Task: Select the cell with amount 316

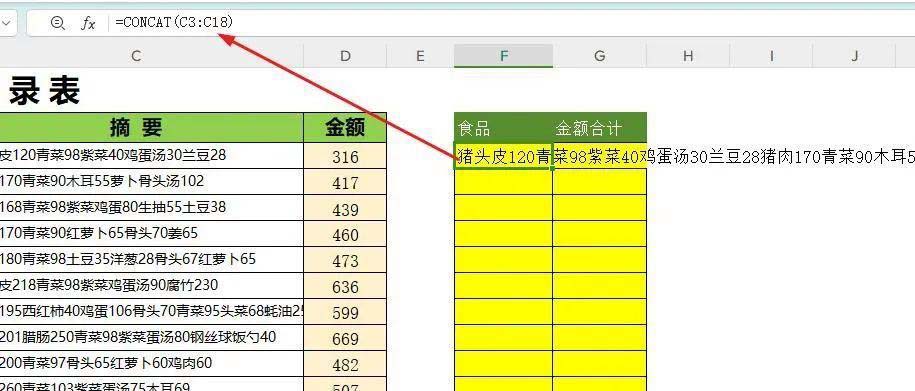Action: 345,156
